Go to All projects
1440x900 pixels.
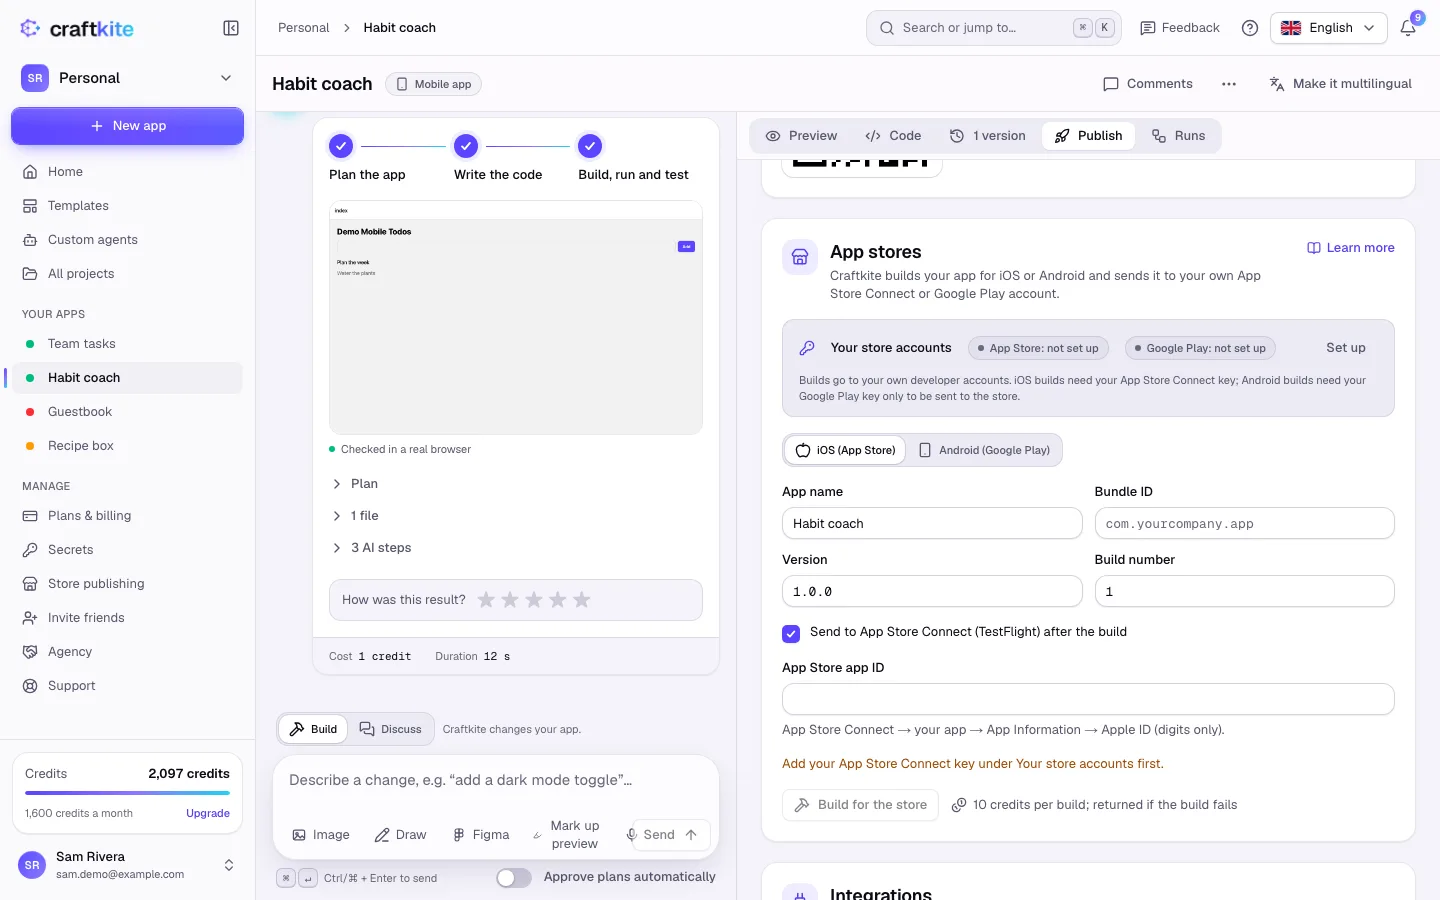(127, 274)
